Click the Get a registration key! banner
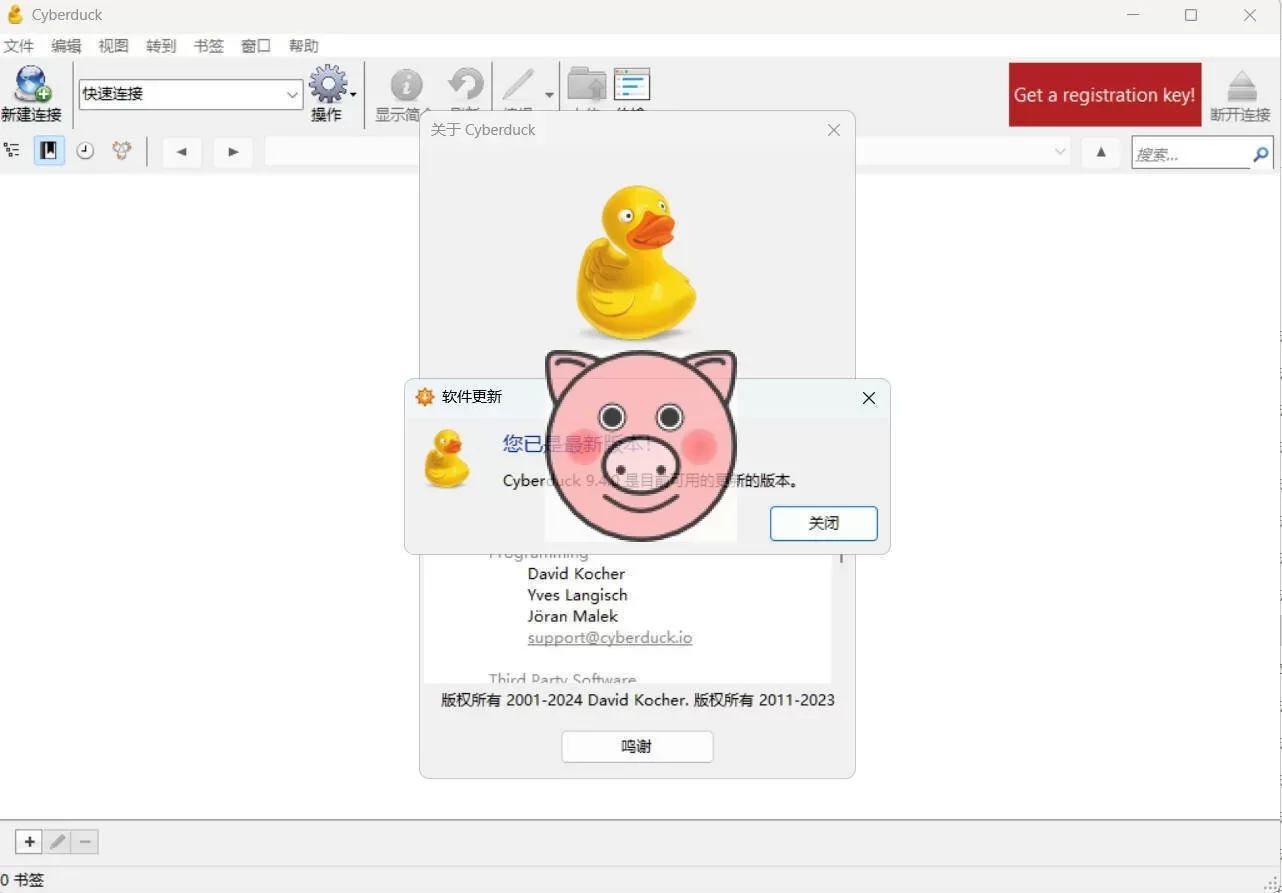The width and height of the screenshot is (1282, 893). coord(1104,94)
